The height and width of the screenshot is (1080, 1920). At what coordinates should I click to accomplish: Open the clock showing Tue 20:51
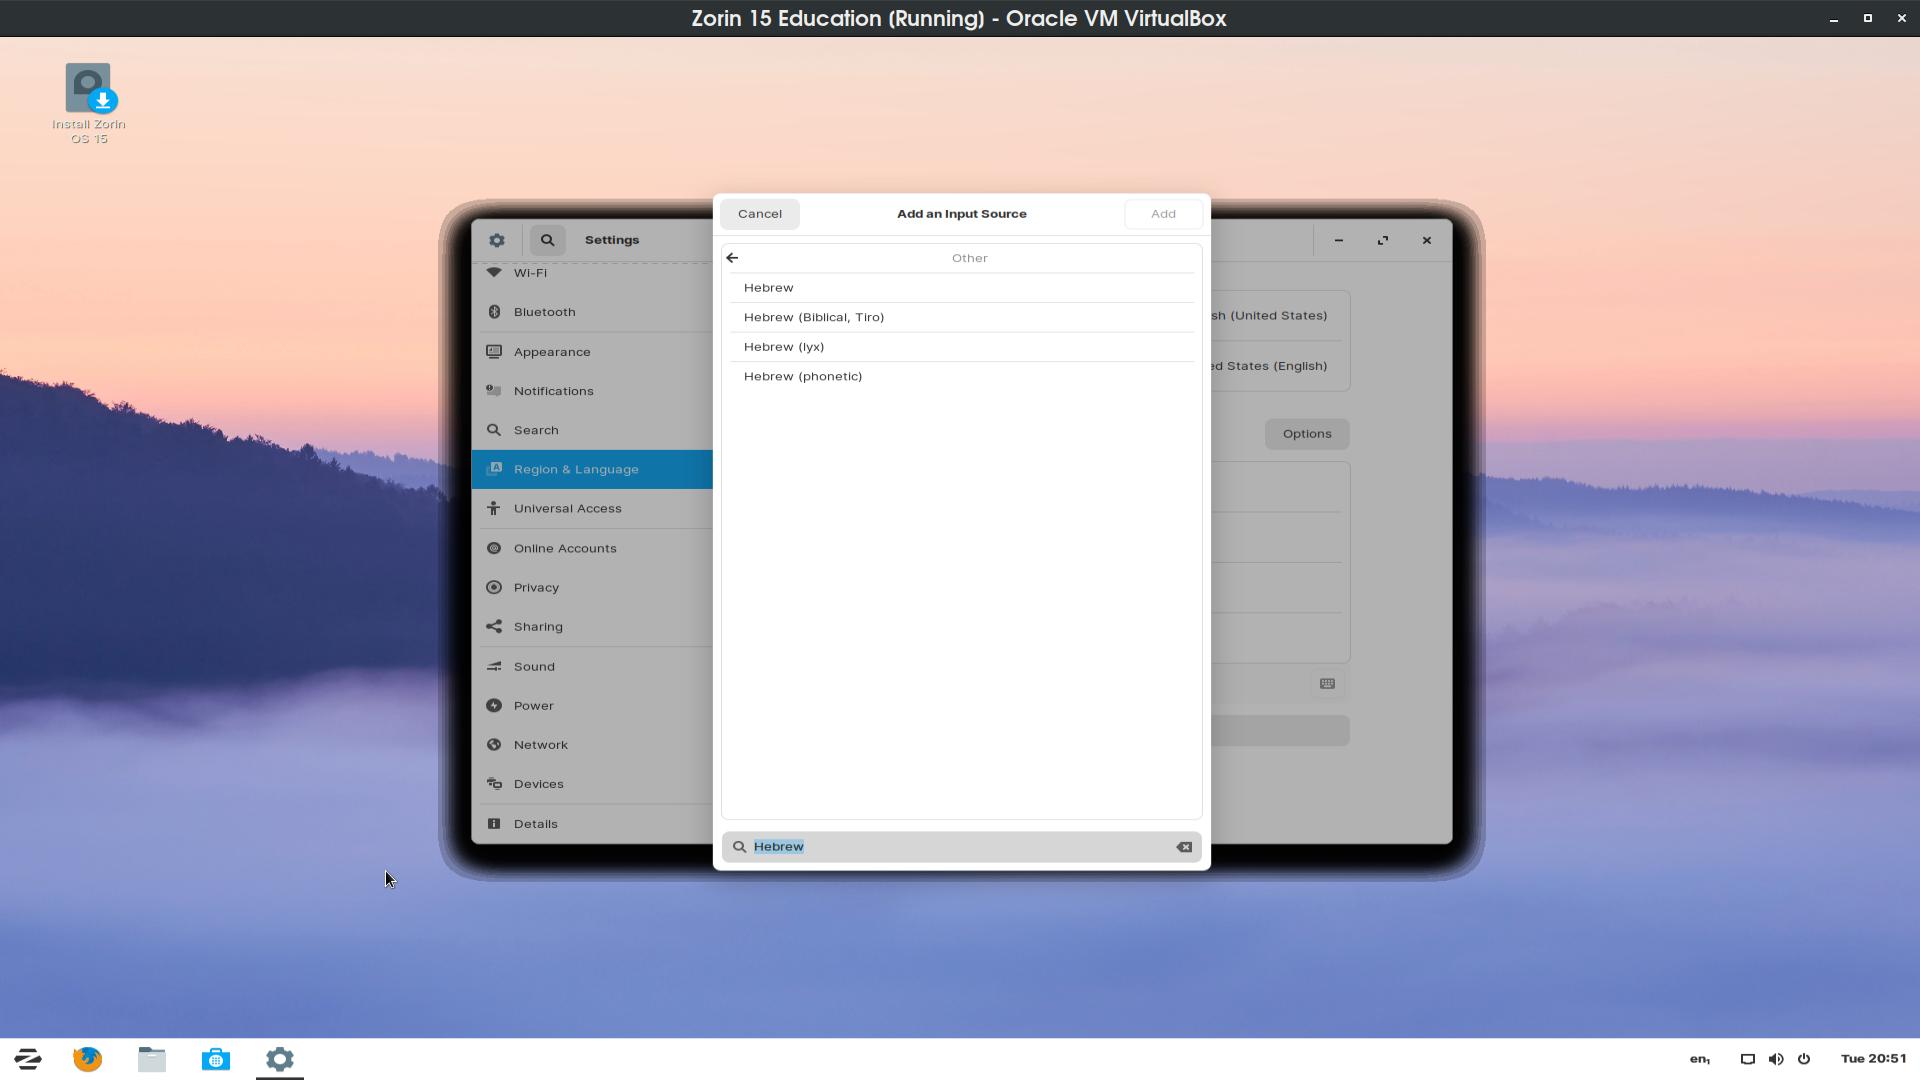click(1873, 1059)
